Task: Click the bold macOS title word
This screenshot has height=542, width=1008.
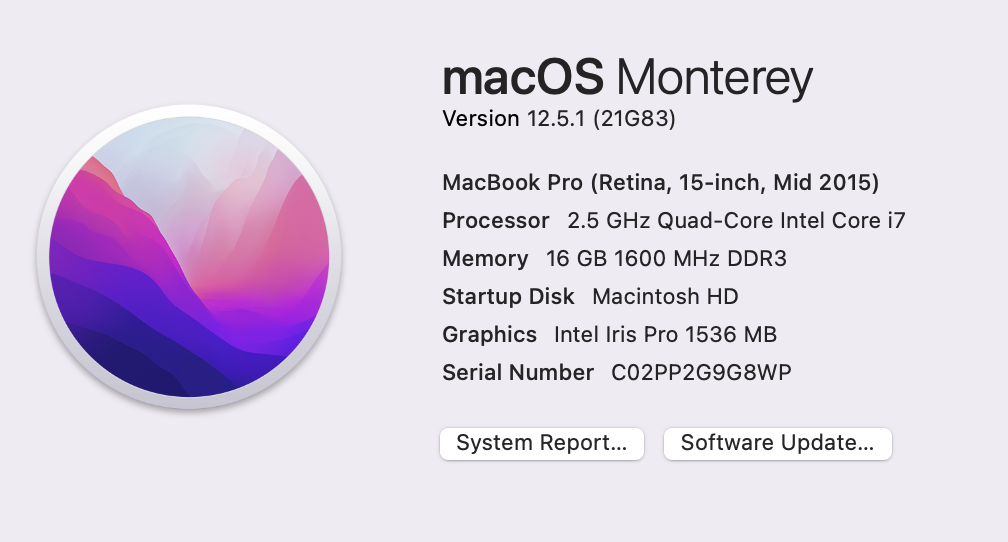Action: 523,77
